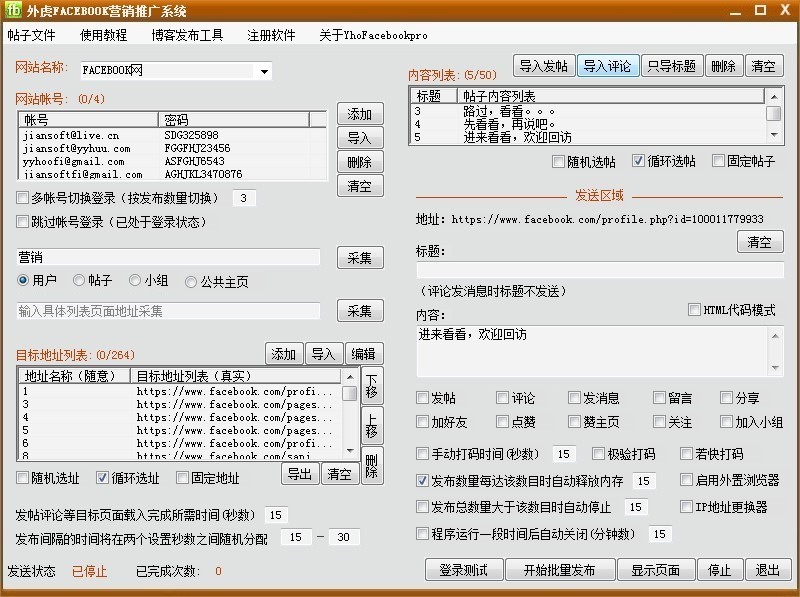Select account row yyhoofi@gmail.com

coord(172,161)
